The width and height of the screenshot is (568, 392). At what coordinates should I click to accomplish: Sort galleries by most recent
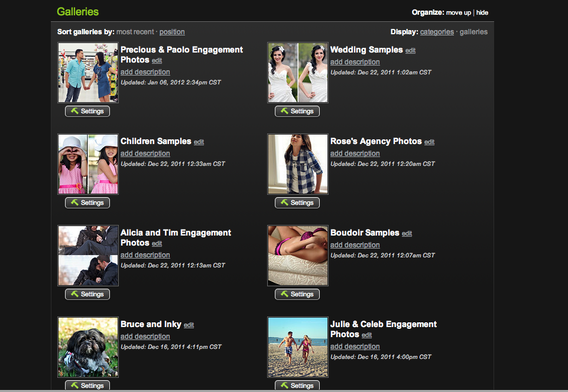pyautogui.click(x=135, y=32)
